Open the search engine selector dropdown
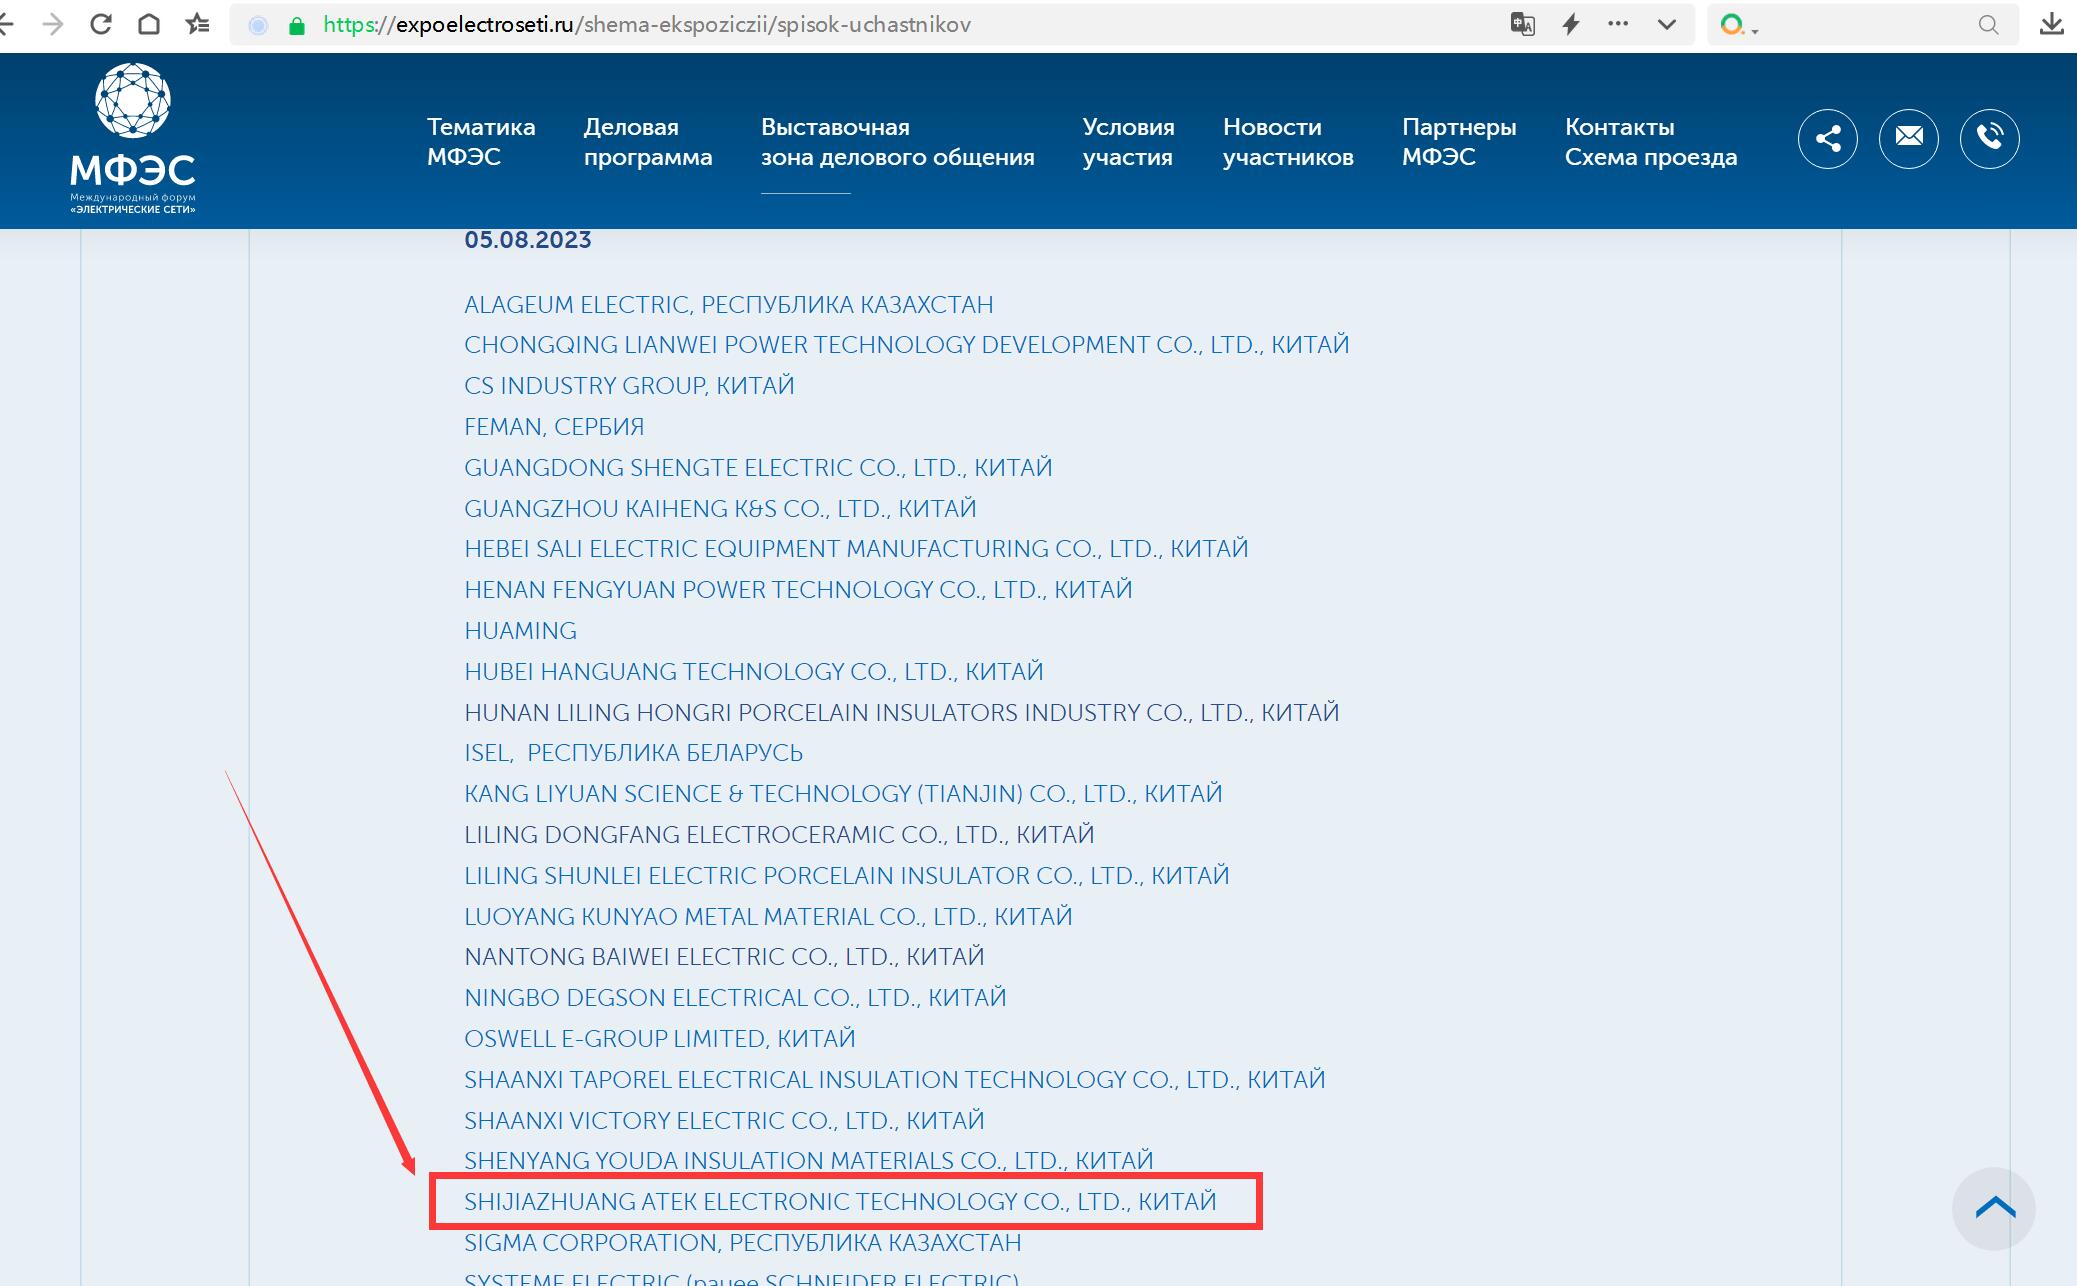Image resolution: width=2077 pixels, height=1286 pixels. (1738, 25)
